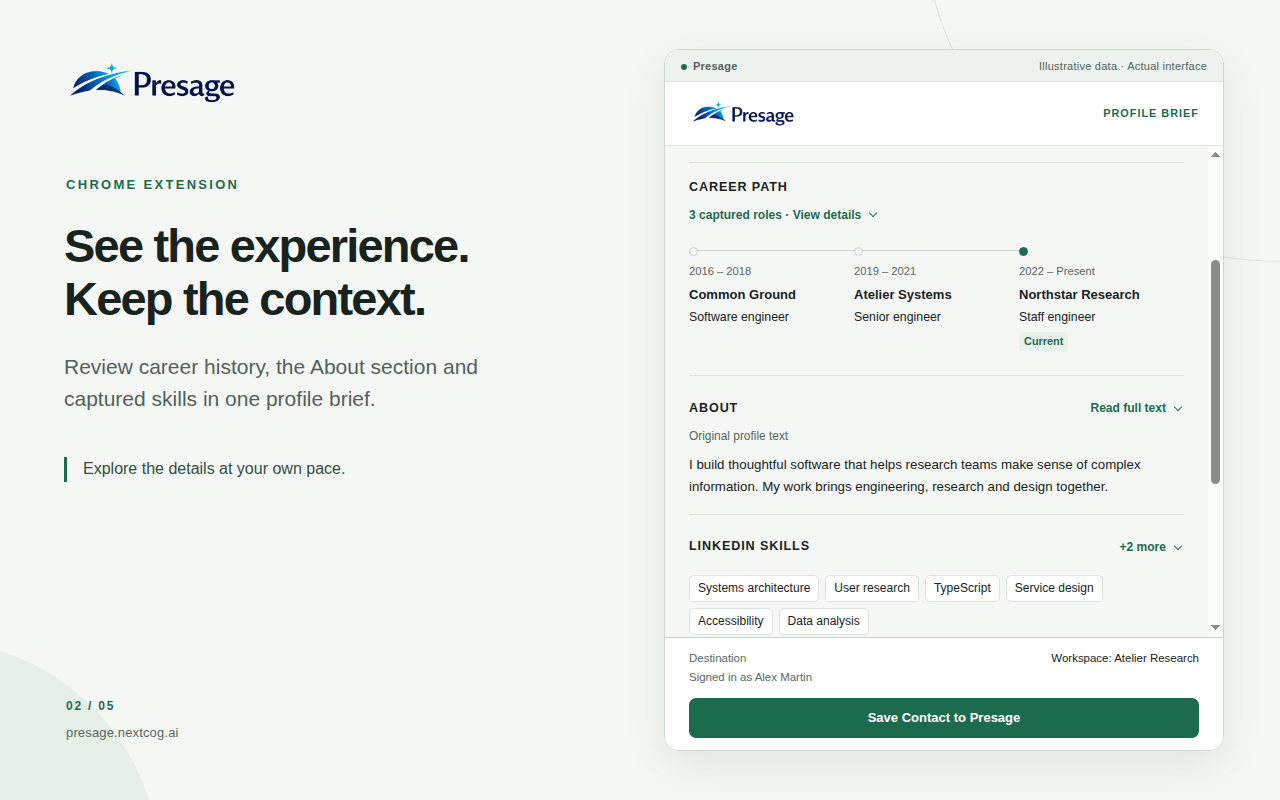Screen dimensions: 1280x800
Task: Click the About body paragraph text
Action: click(x=915, y=476)
